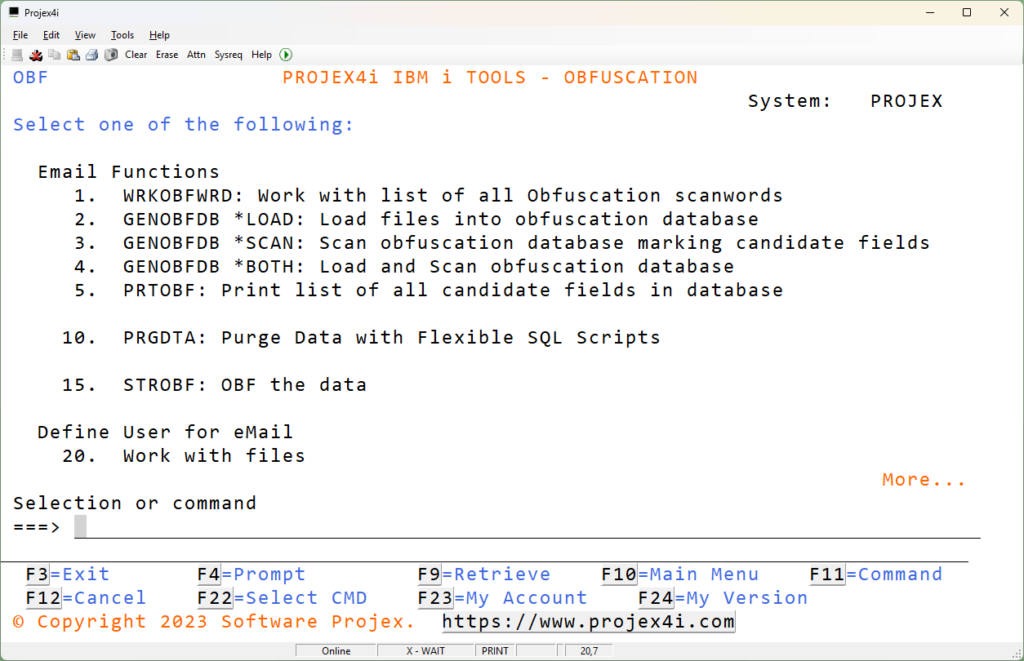
Task: Click F4=Prompt function key
Action: (251, 574)
